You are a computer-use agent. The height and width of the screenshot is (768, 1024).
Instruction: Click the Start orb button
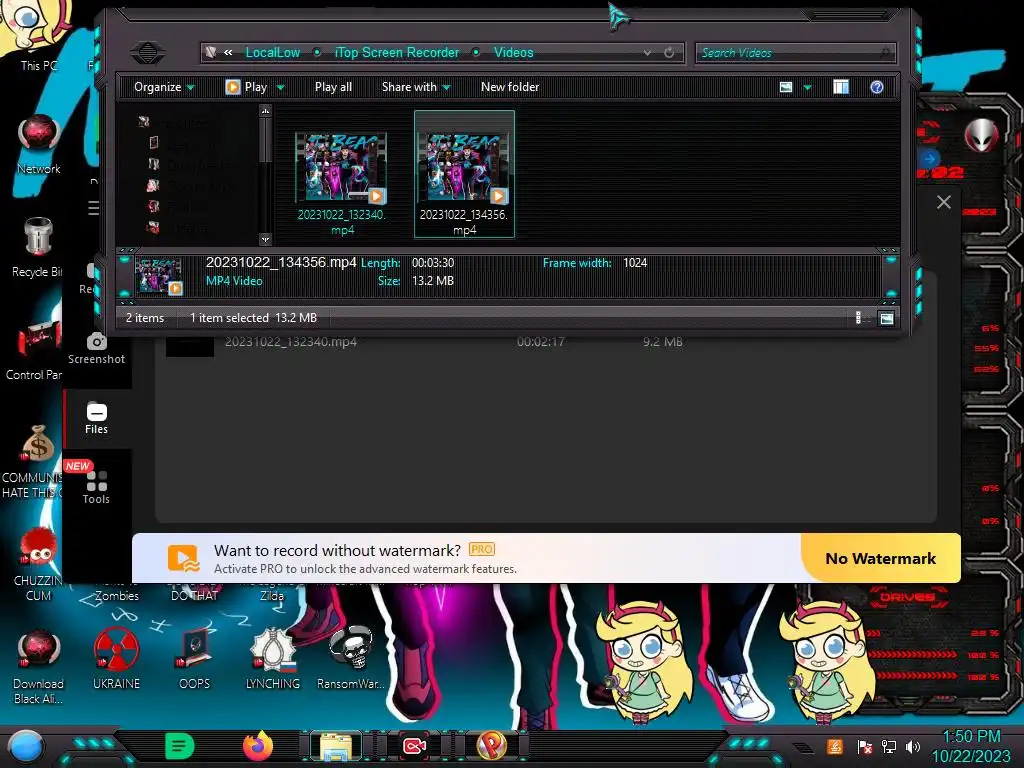pyautogui.click(x=26, y=747)
